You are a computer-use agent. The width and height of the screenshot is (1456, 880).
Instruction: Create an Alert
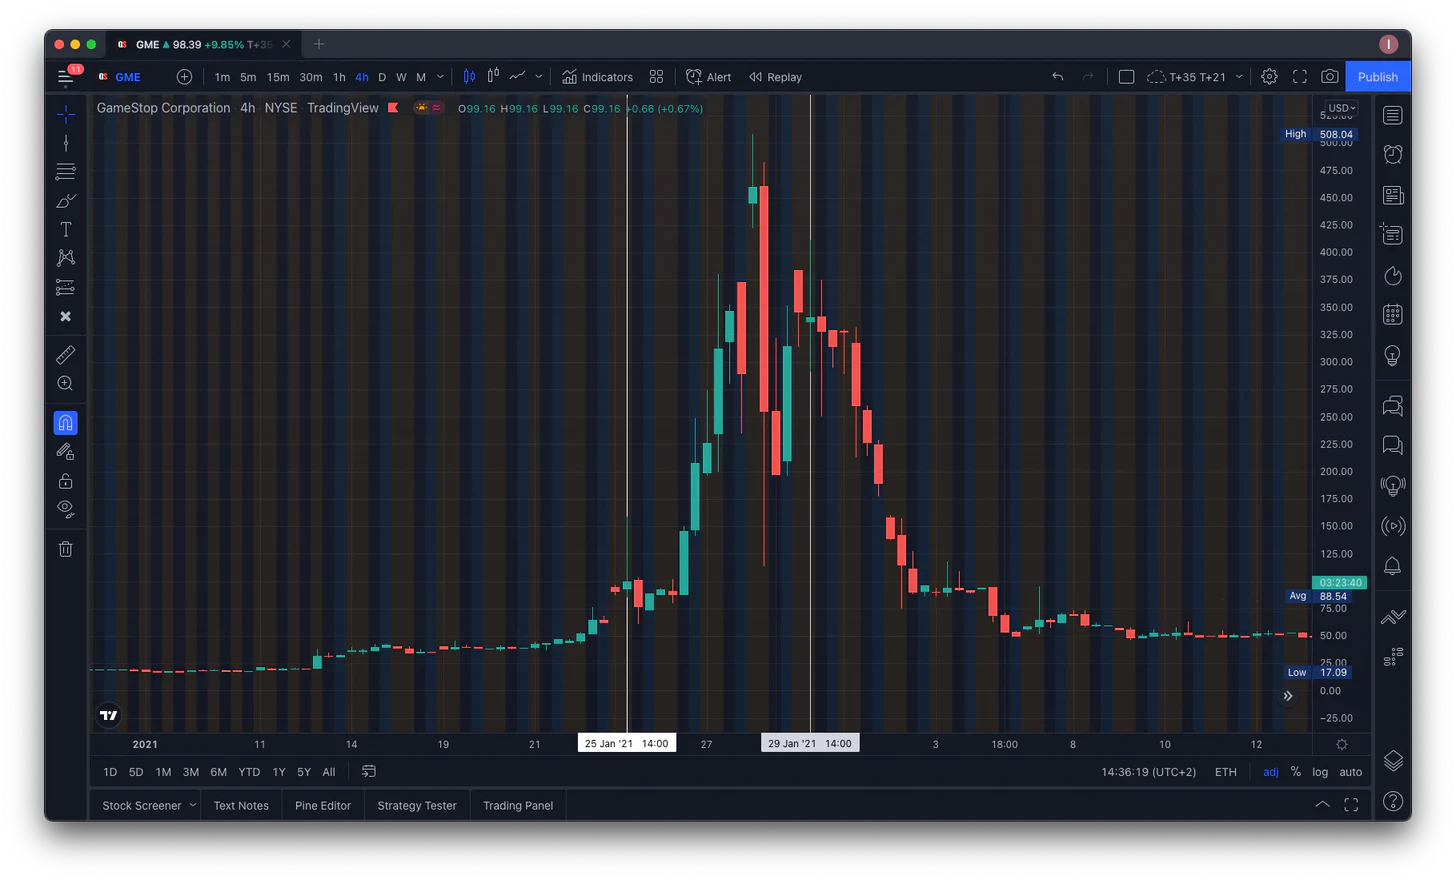pyautogui.click(x=708, y=77)
